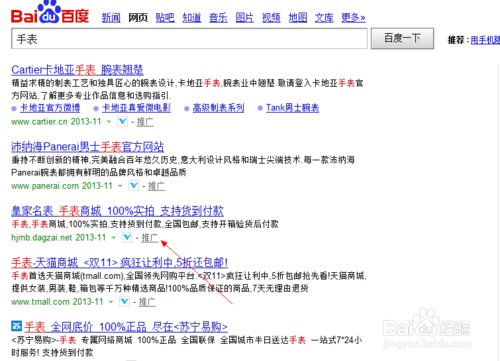Click the Suning icon before 手表 全网底价
The image size is (500, 361).
click(x=16, y=326)
